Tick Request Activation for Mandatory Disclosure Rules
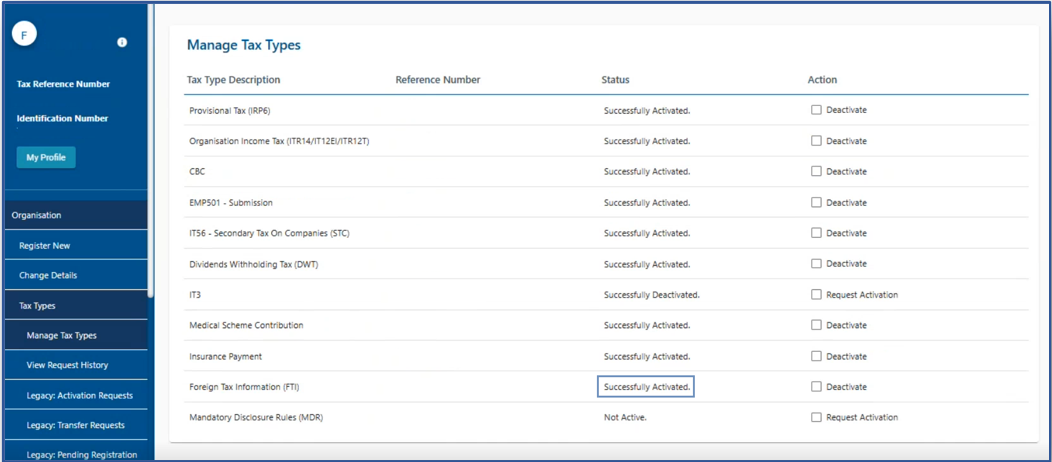 (x=816, y=417)
